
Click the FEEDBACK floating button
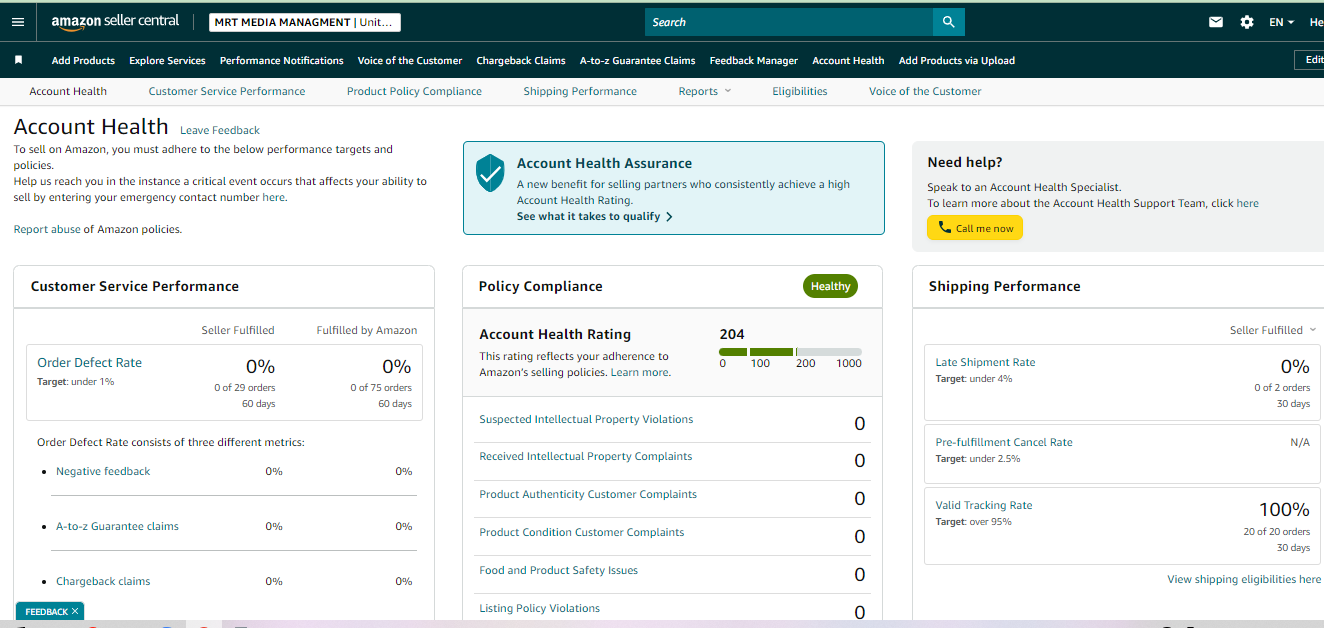coord(49,611)
